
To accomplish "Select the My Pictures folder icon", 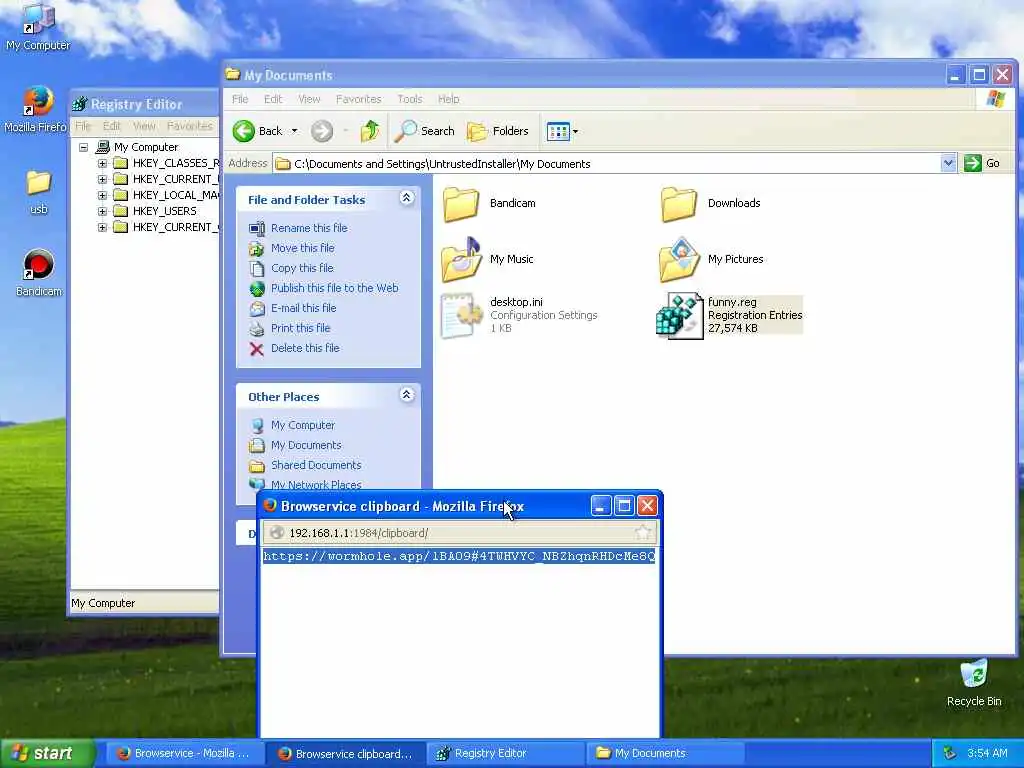I will click(x=679, y=259).
